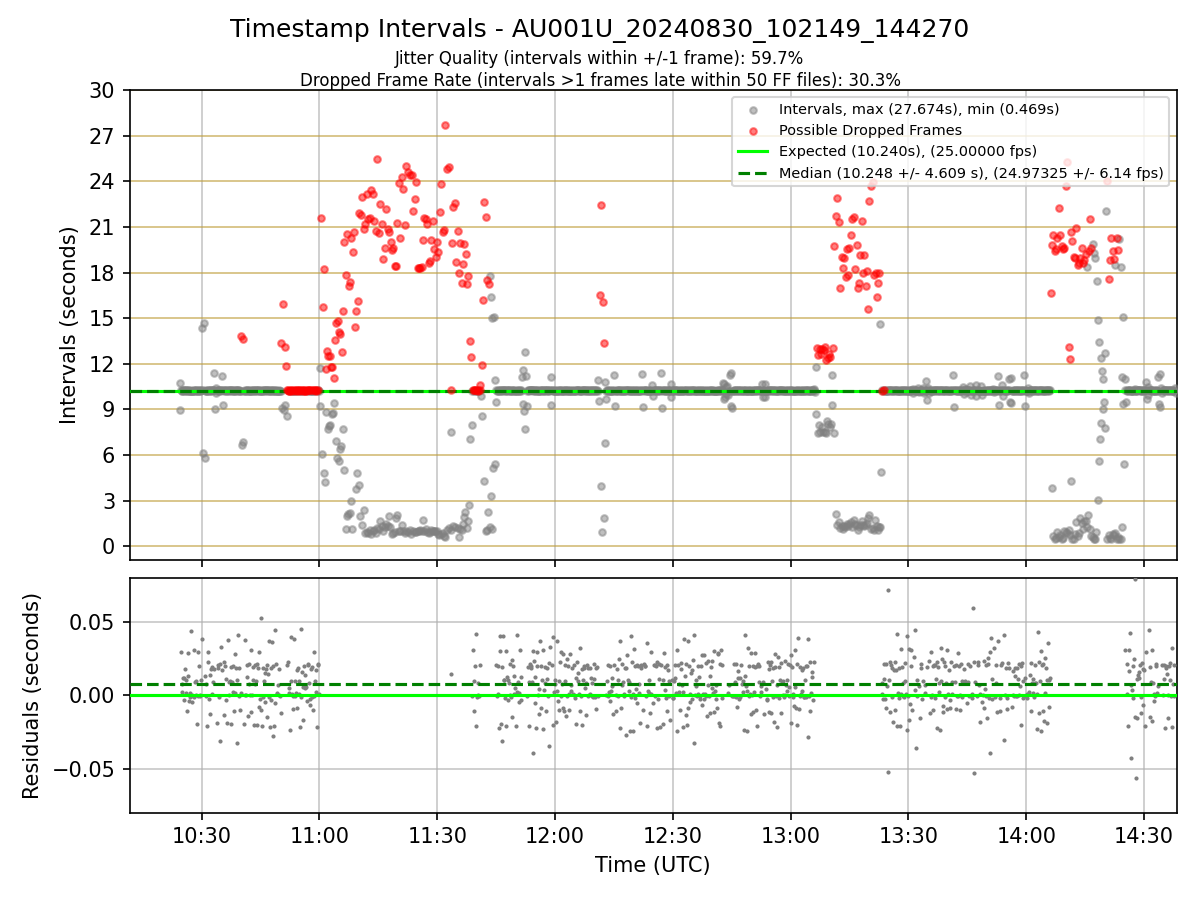The width and height of the screenshot is (1200, 900).
Task: Click the dashed green line sample in the legend
Action: tap(753, 173)
